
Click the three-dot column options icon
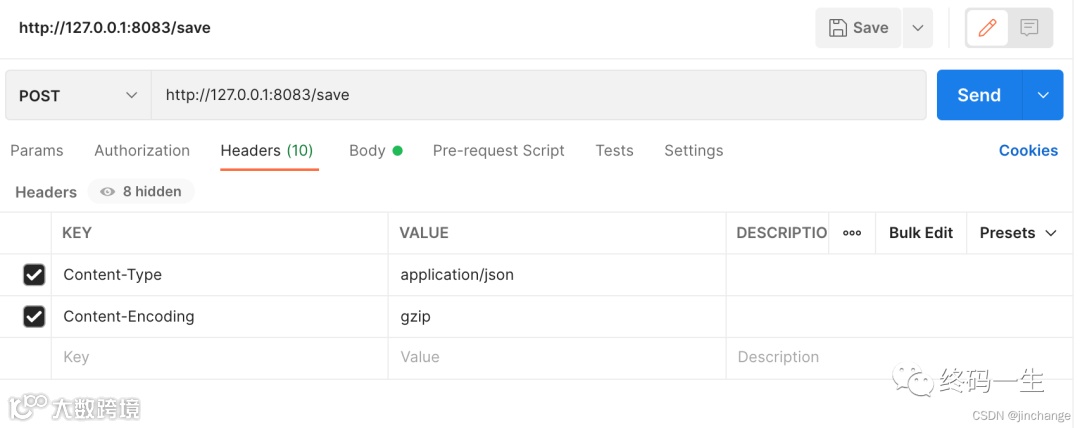(x=852, y=233)
